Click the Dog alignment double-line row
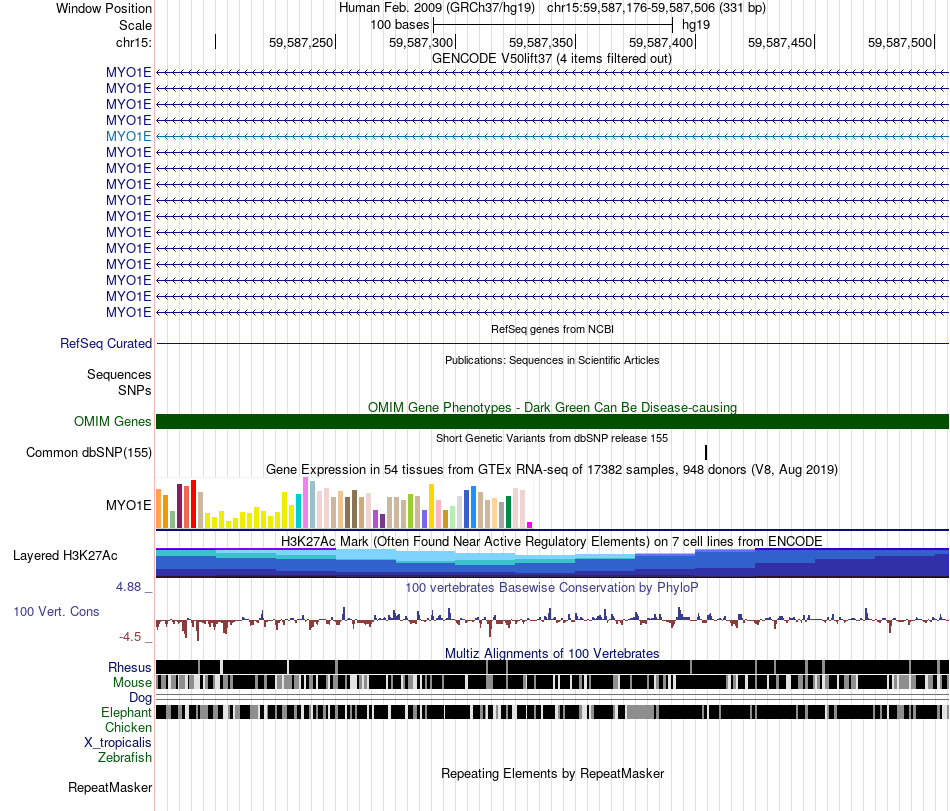This screenshot has height=811, width=950. click(552, 697)
